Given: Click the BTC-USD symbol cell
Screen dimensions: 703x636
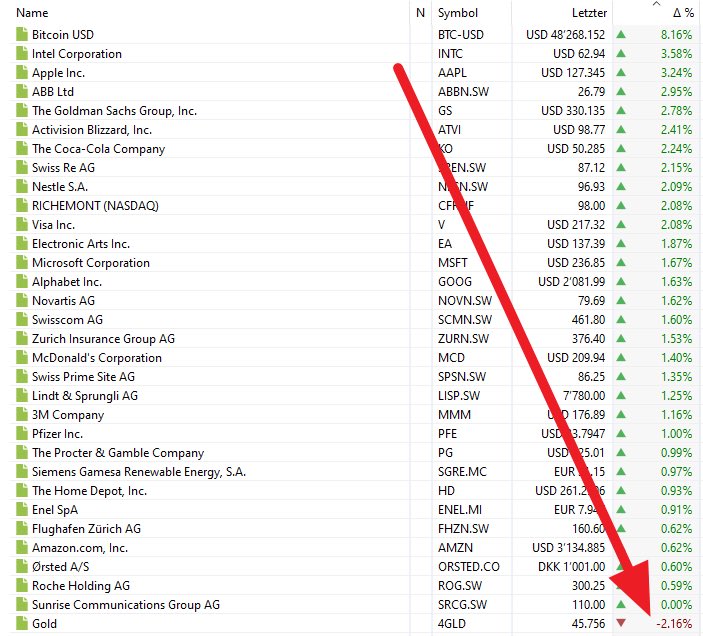Looking at the screenshot, I should (x=461, y=35).
